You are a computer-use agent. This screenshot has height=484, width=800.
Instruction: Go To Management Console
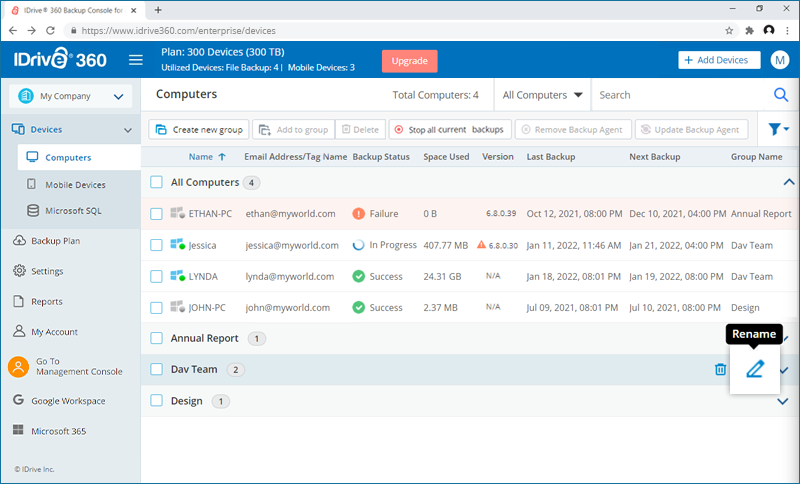66,366
